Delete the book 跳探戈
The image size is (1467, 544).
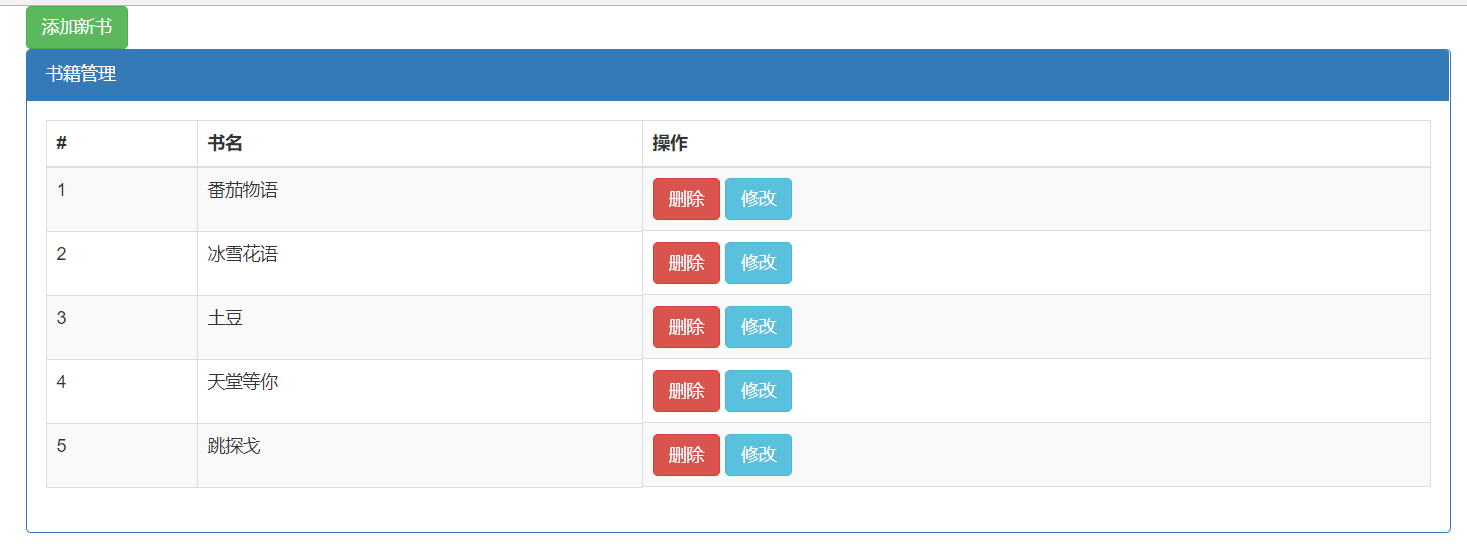(686, 455)
